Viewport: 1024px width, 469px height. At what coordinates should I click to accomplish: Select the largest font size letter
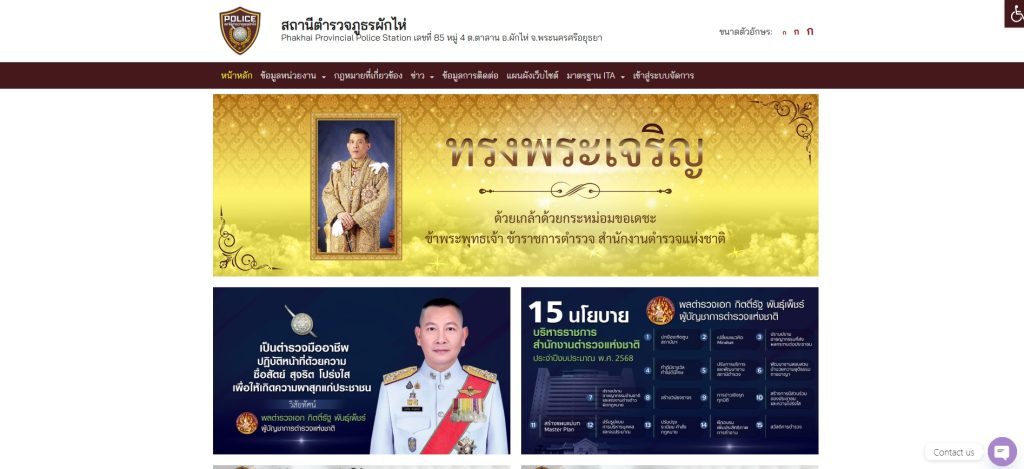810,31
